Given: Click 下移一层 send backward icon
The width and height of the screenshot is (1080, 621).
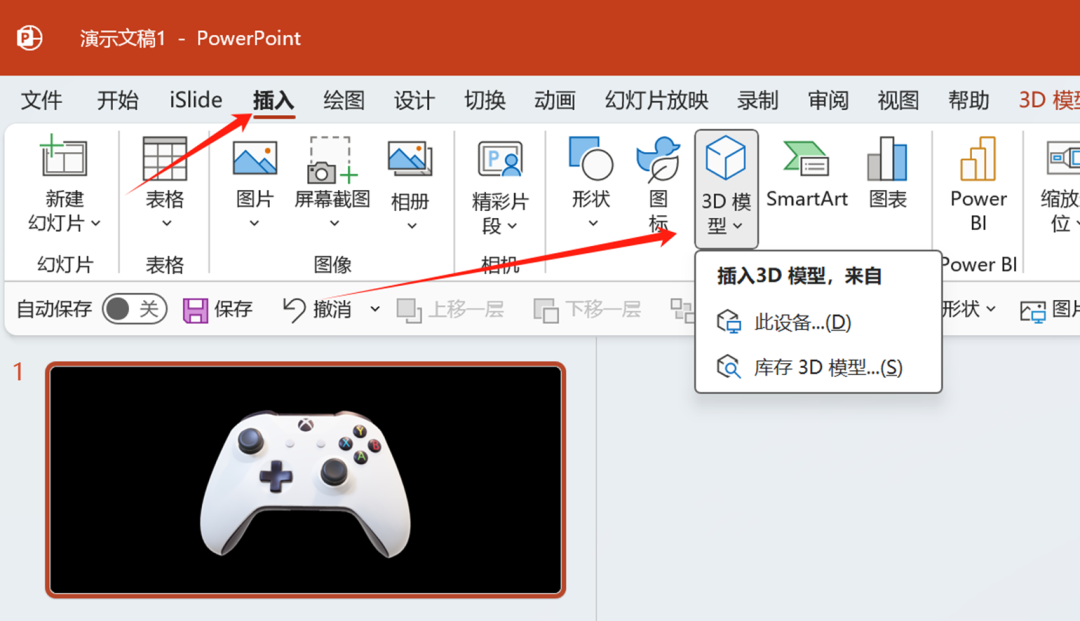Looking at the screenshot, I should (x=546, y=310).
